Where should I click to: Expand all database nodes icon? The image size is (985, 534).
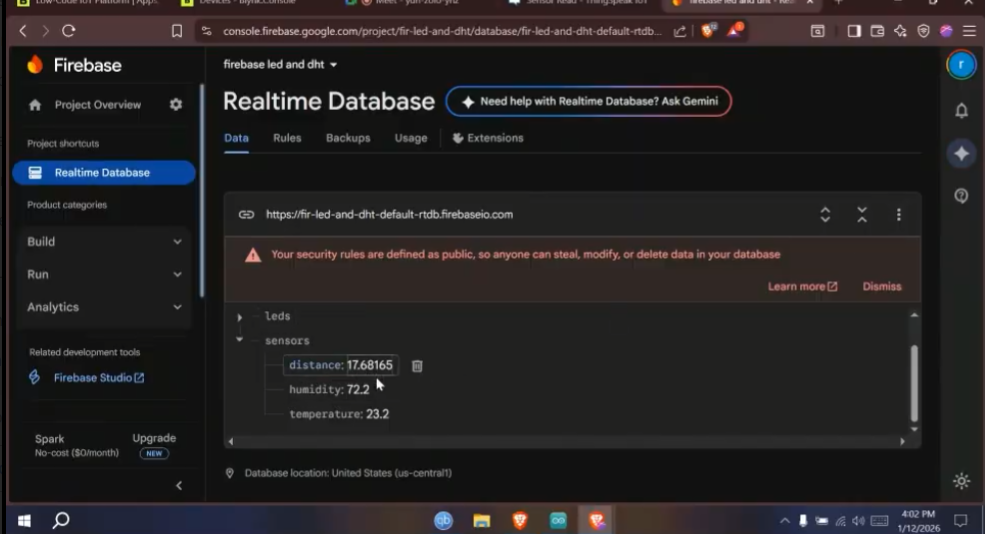pyautogui.click(x=825, y=215)
